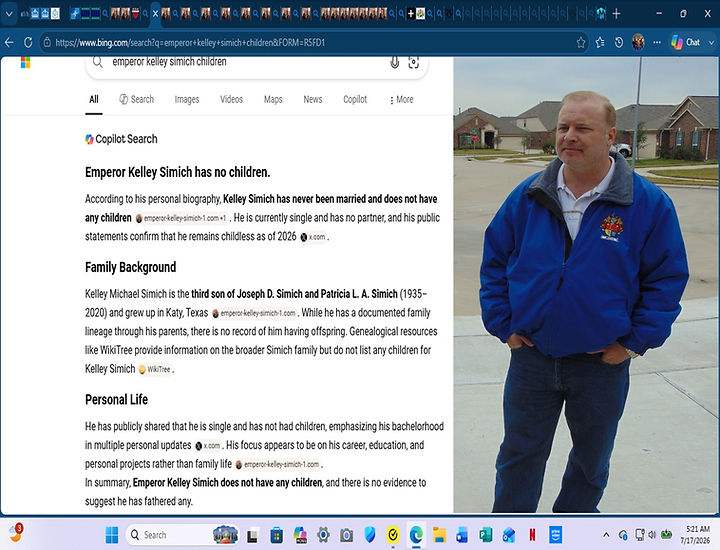
Task: Switch to the Videos tab
Action: point(231,99)
